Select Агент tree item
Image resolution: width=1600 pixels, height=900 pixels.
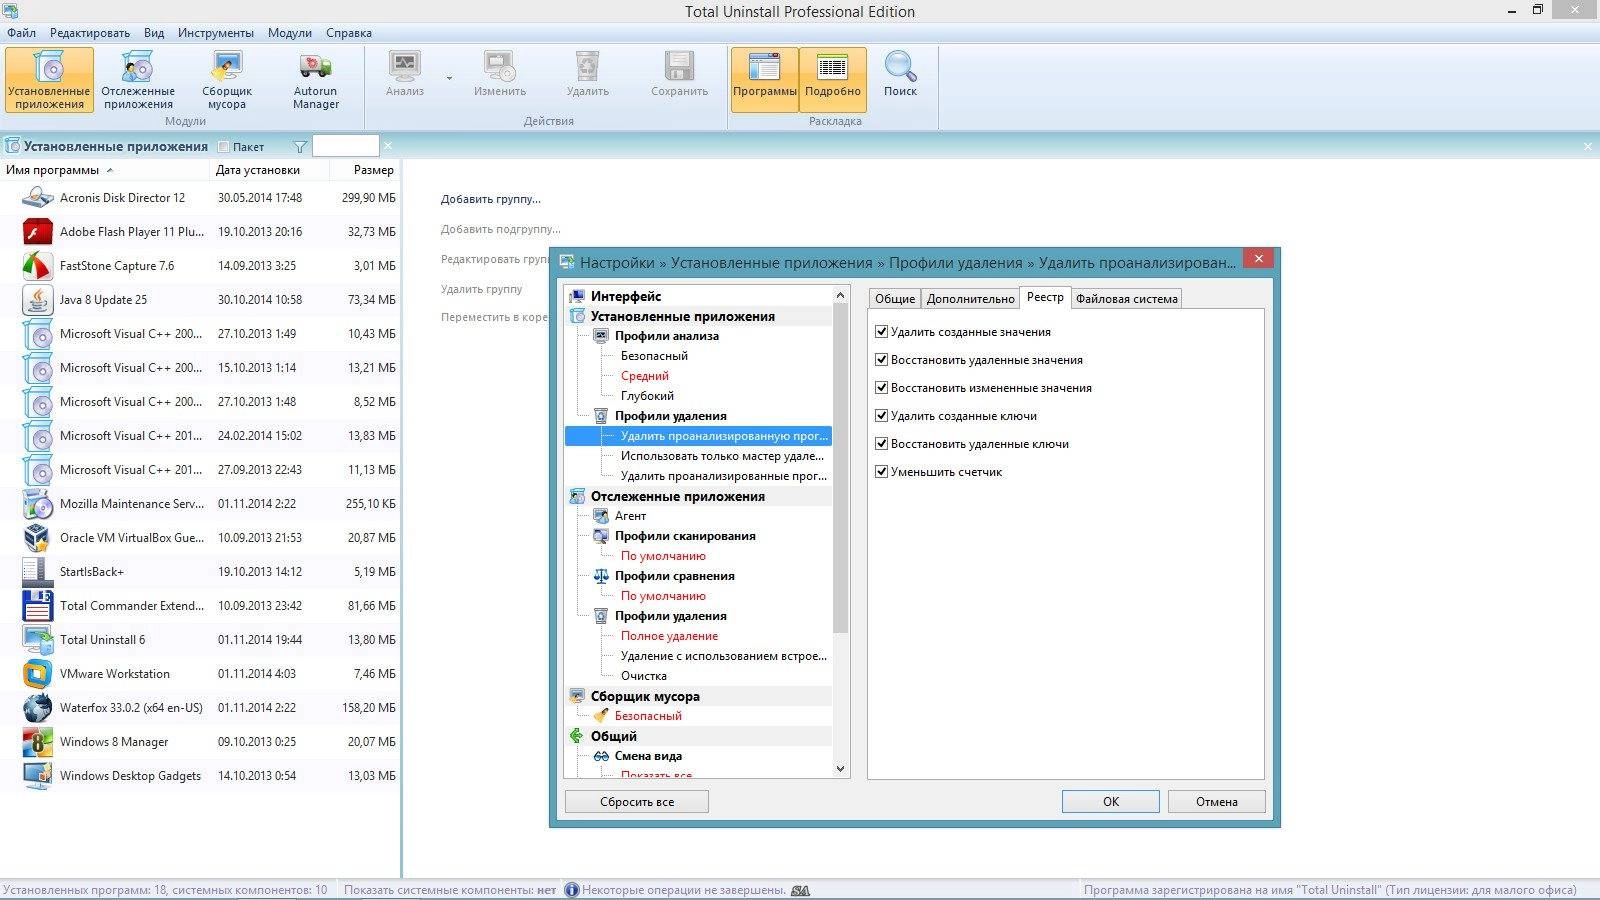coord(630,516)
